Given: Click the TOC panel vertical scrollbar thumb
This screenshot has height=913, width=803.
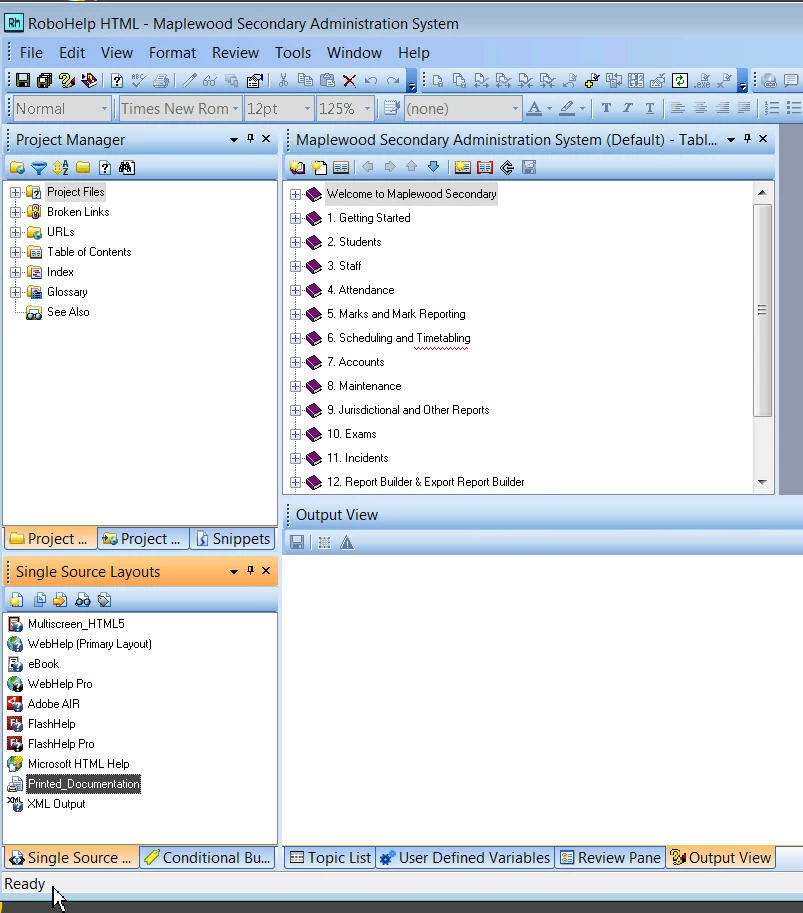Looking at the screenshot, I should click(x=762, y=310).
